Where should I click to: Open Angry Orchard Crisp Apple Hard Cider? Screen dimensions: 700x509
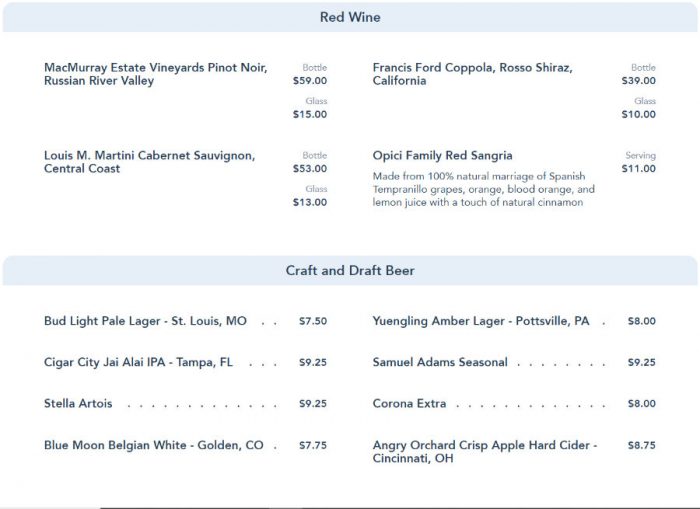click(x=484, y=451)
